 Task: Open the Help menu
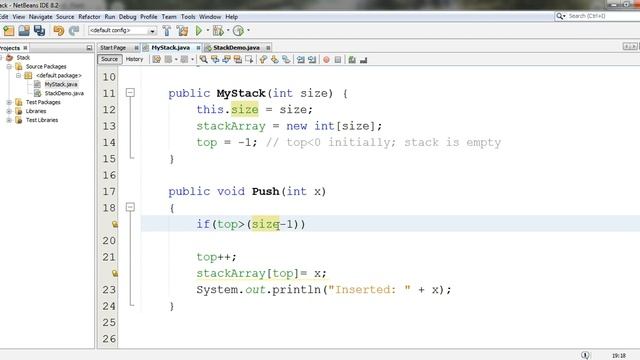[231, 17]
